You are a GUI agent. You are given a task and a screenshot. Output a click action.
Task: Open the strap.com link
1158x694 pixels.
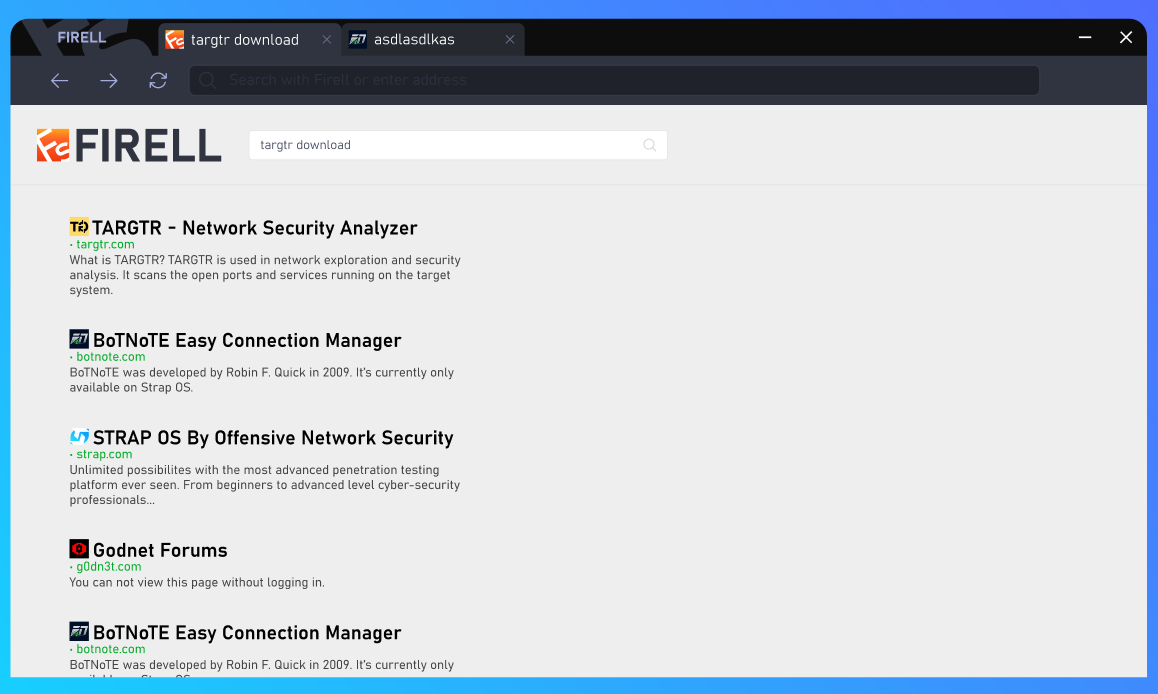click(x=104, y=454)
